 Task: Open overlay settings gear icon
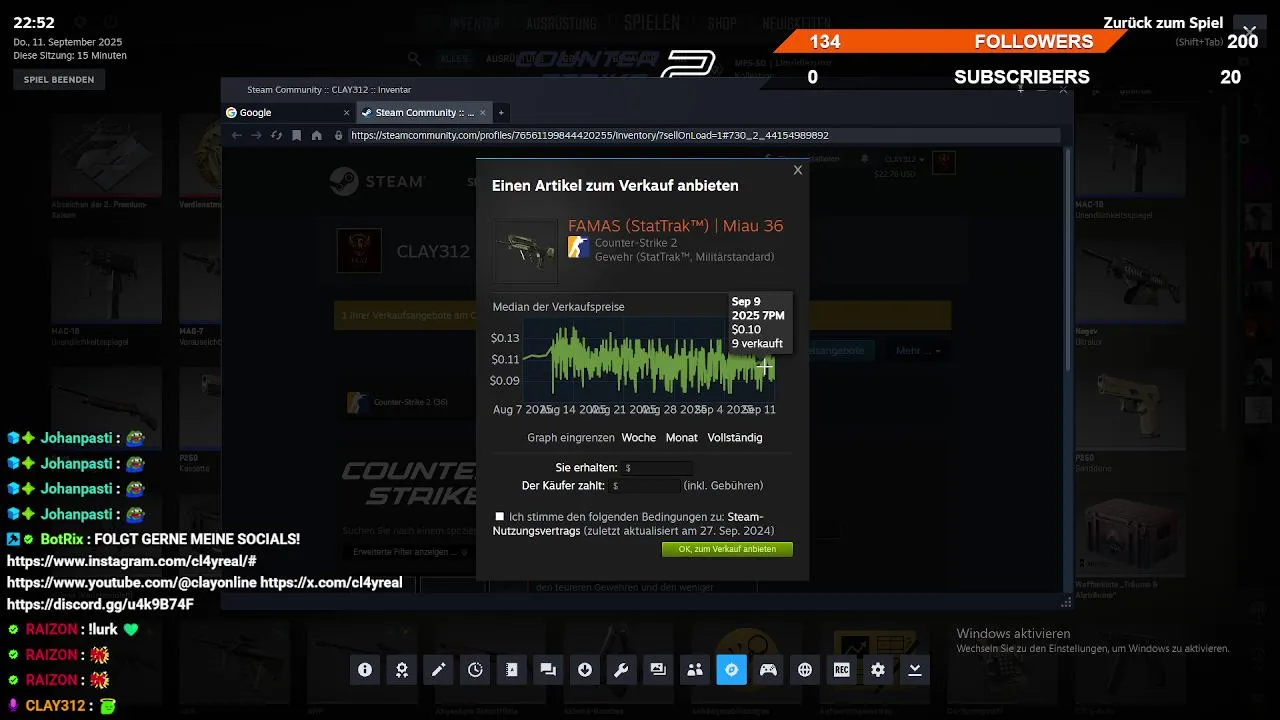(x=878, y=670)
